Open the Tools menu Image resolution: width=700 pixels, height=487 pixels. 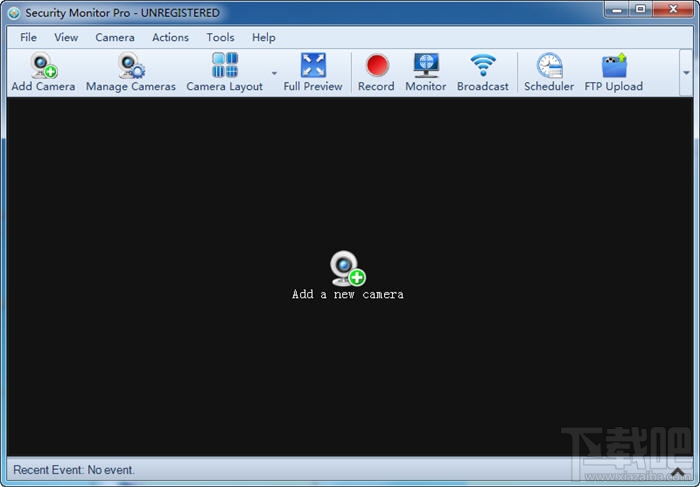(x=220, y=37)
